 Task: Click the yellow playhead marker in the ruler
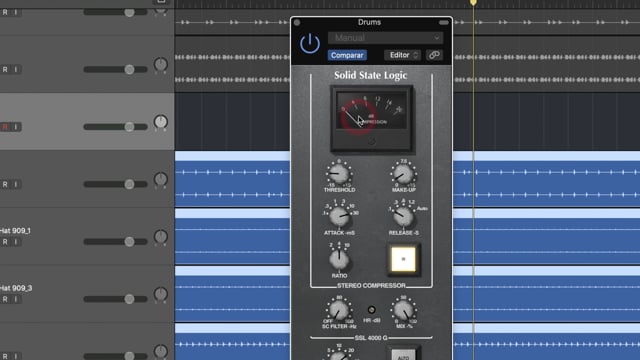click(473, 2)
